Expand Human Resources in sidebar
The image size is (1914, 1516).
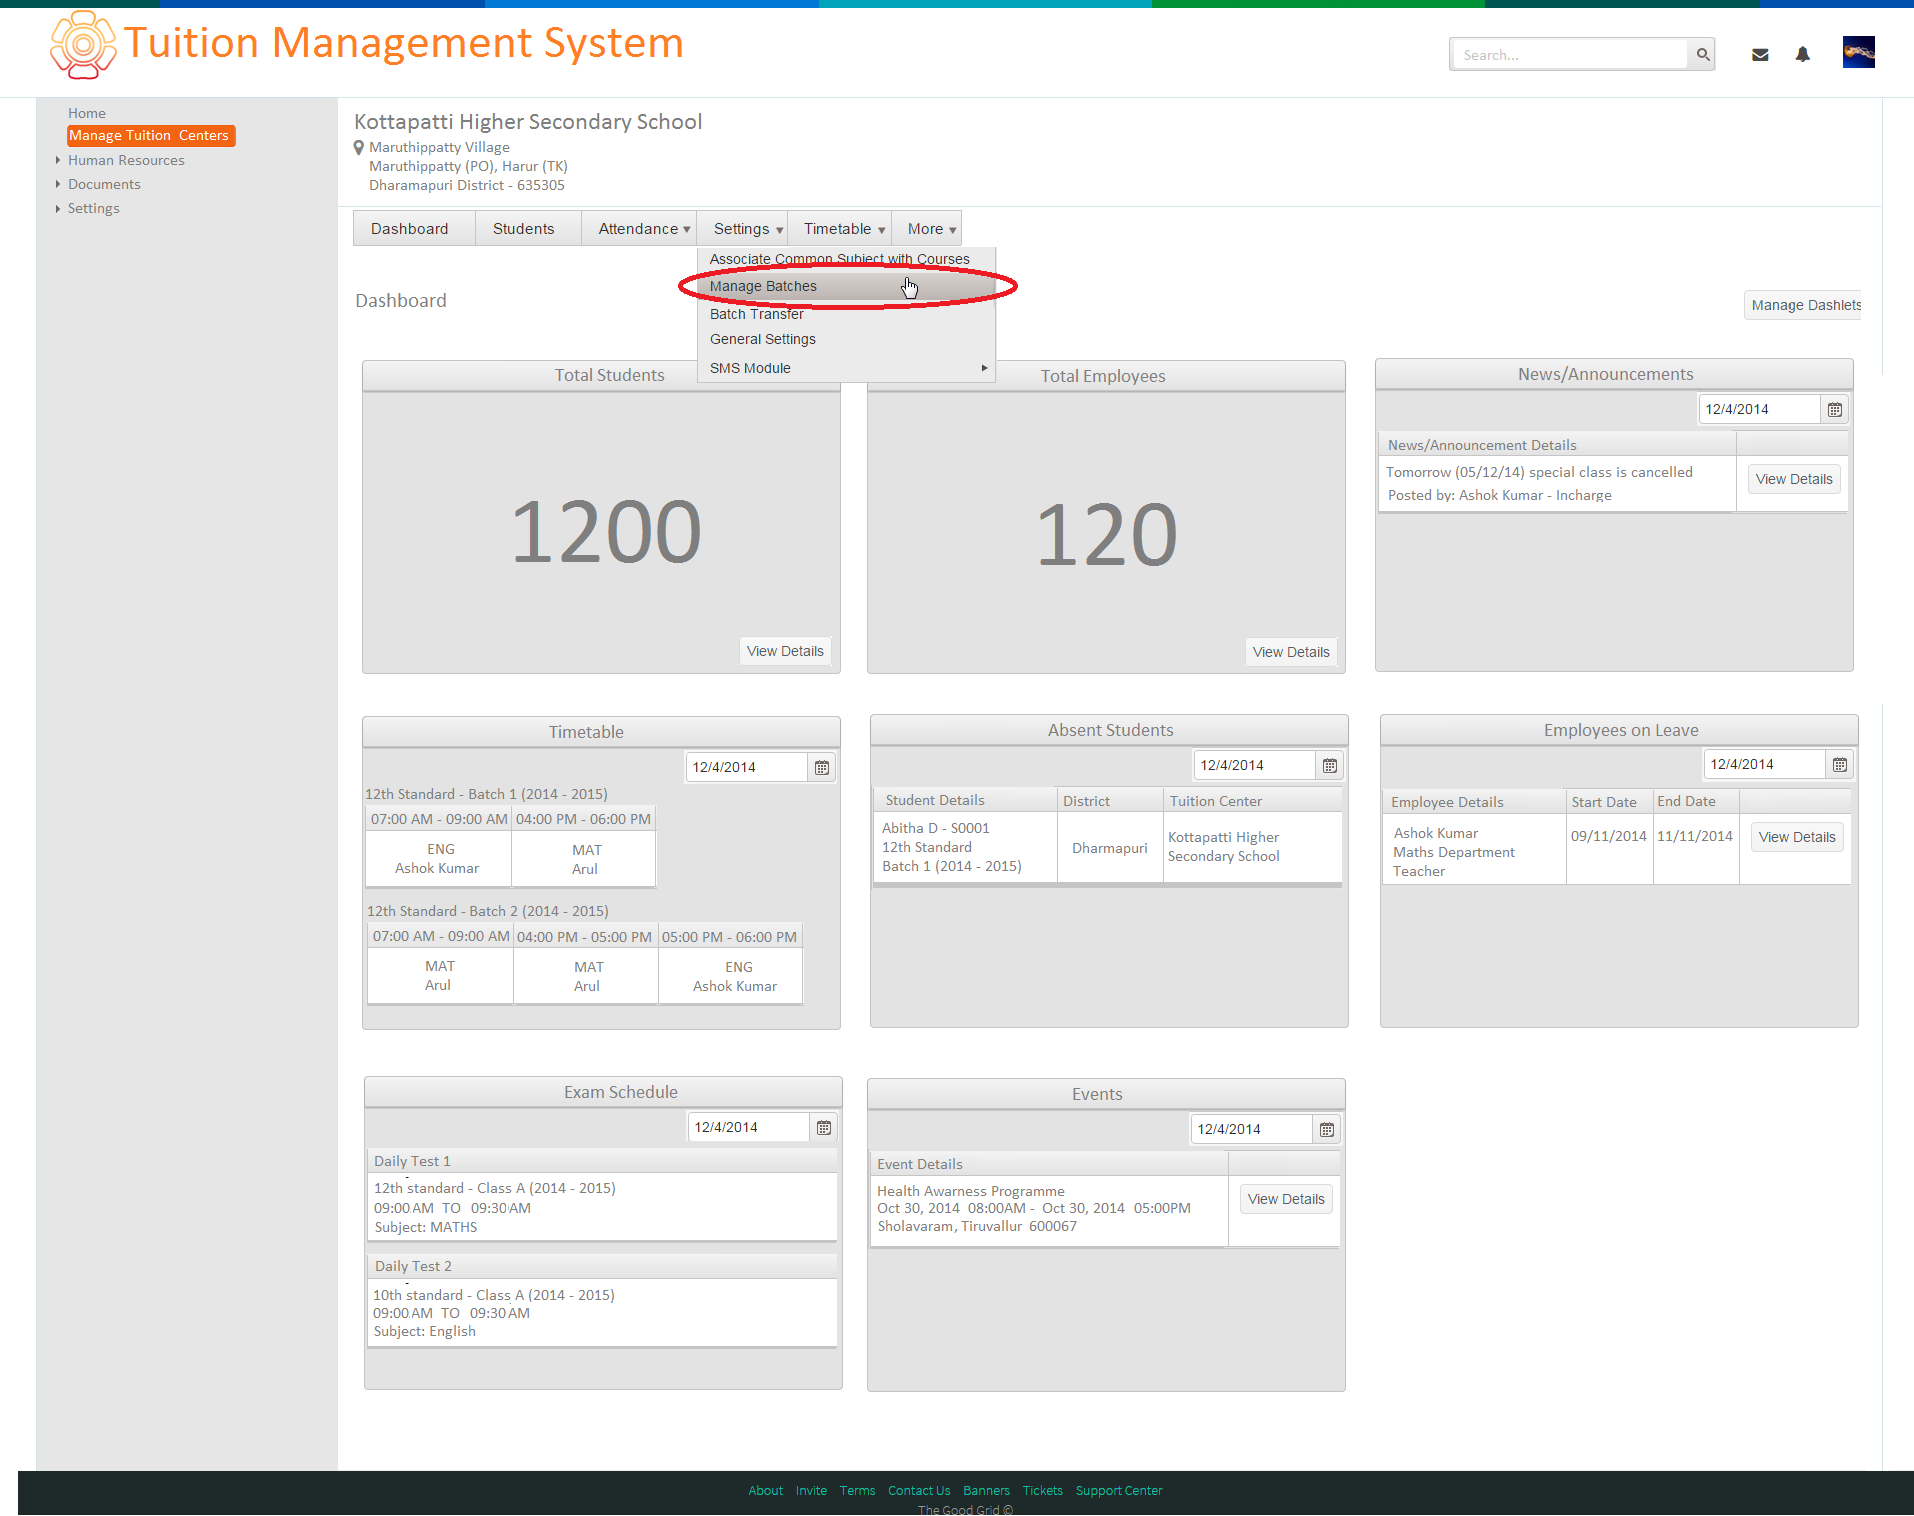[58, 160]
